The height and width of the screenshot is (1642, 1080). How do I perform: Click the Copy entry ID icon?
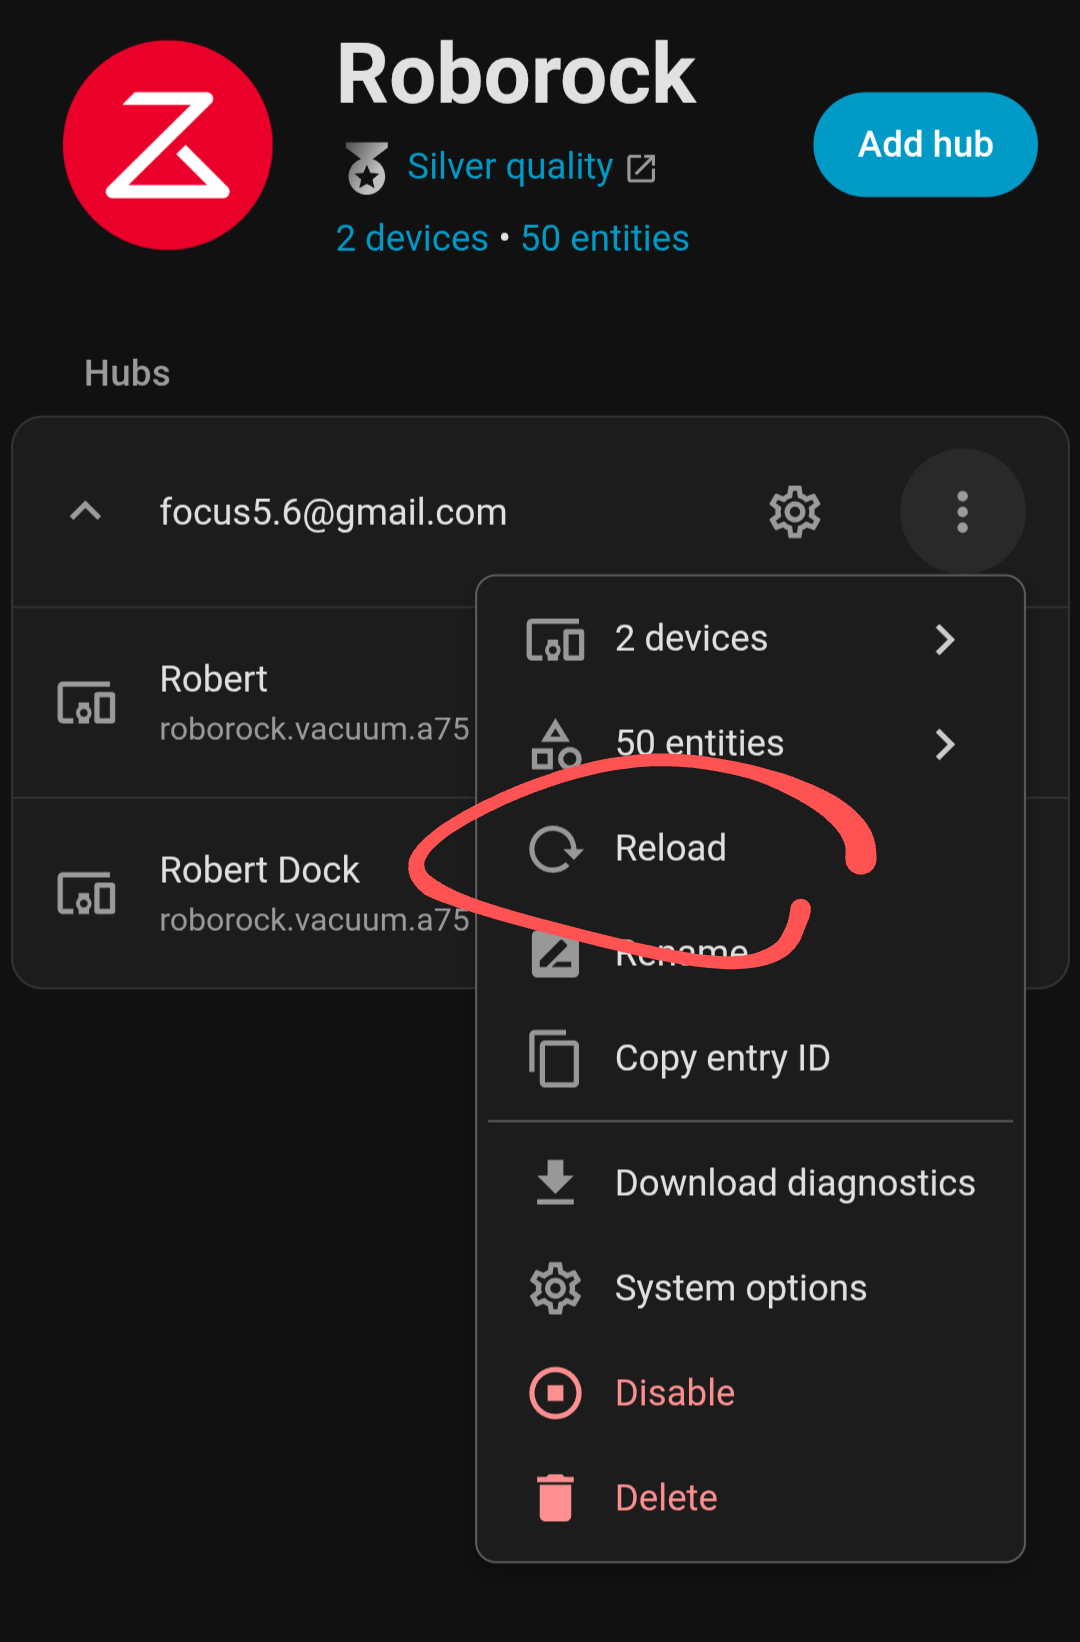pyautogui.click(x=555, y=1058)
